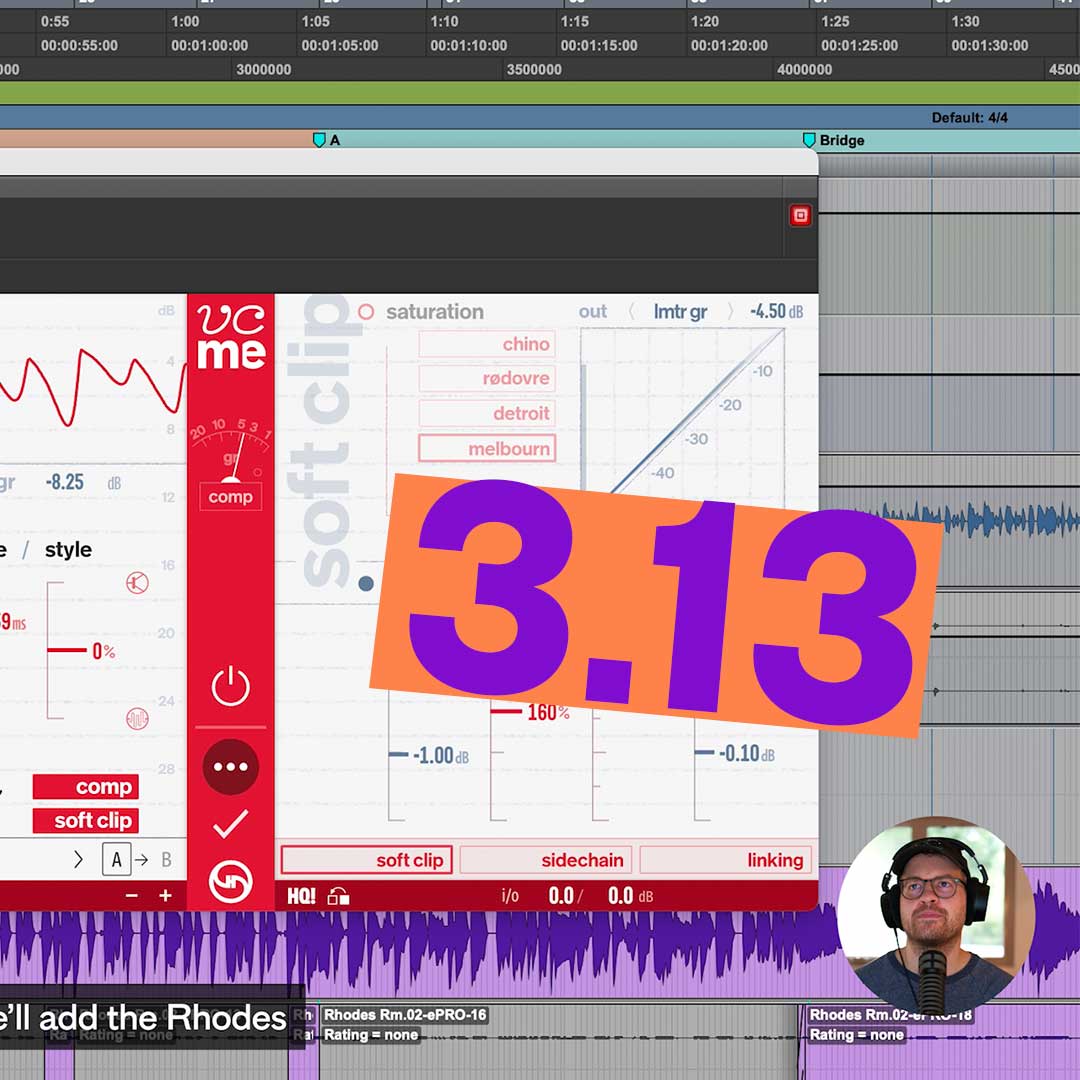The height and width of the screenshot is (1080, 1080).
Task: Select the detroit saturation mode
Action: pyautogui.click(x=487, y=413)
